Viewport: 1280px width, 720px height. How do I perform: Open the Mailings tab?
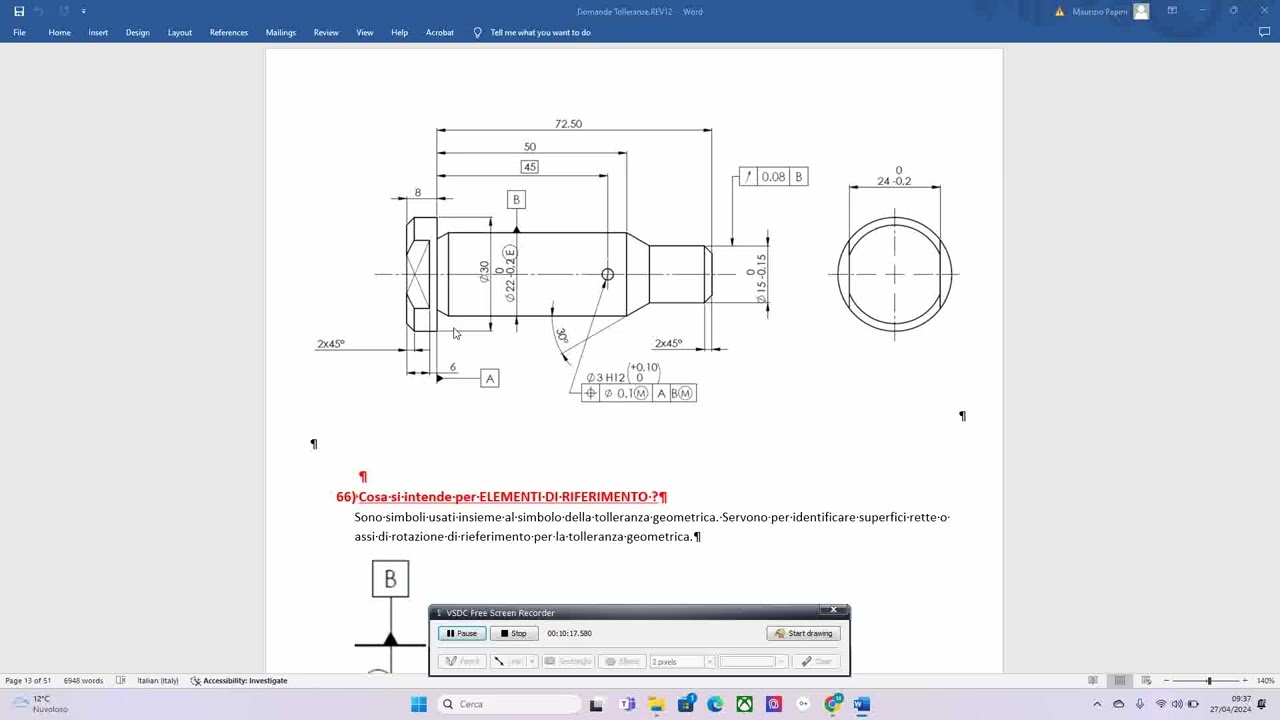[x=281, y=32]
